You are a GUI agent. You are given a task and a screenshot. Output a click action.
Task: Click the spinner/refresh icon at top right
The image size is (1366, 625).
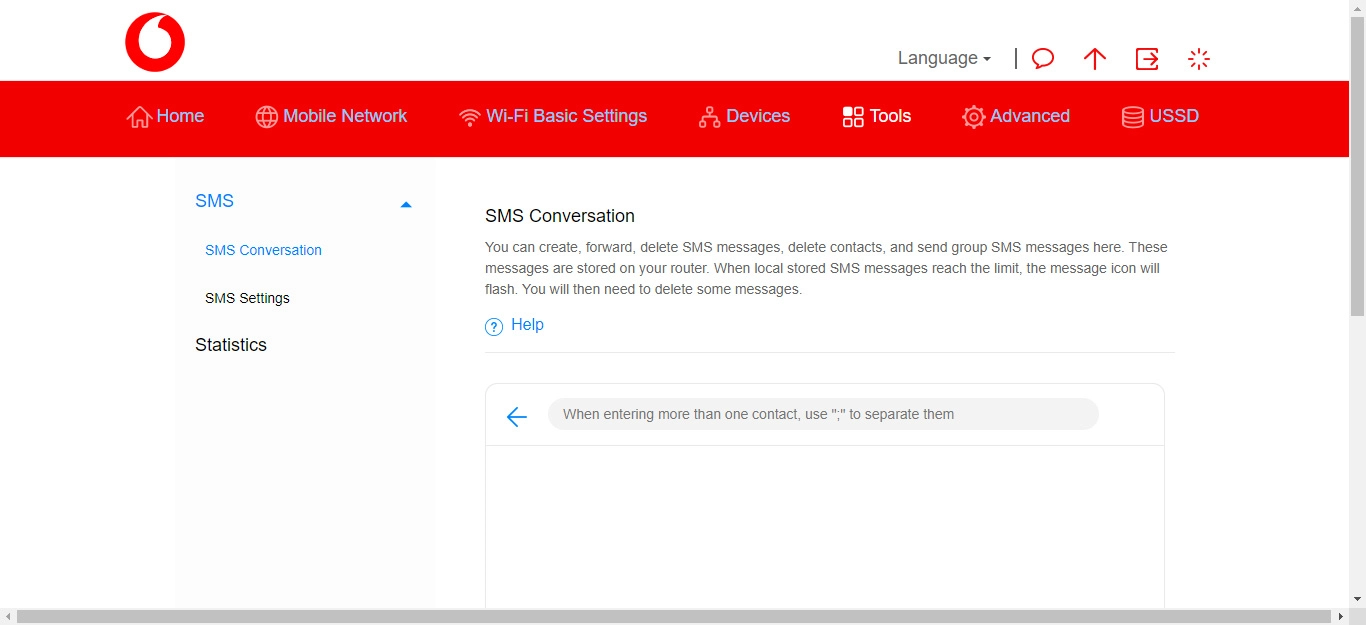(x=1198, y=59)
